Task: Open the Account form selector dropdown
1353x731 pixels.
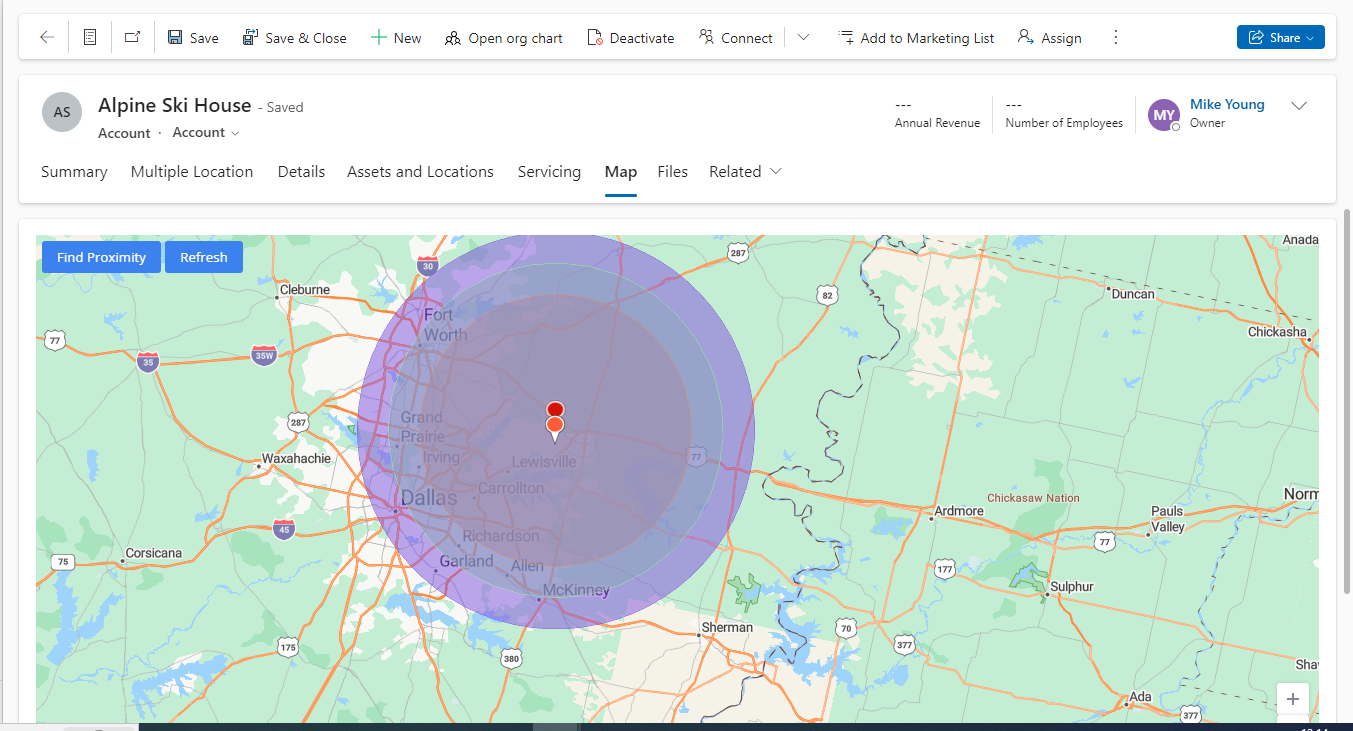Action: (206, 133)
